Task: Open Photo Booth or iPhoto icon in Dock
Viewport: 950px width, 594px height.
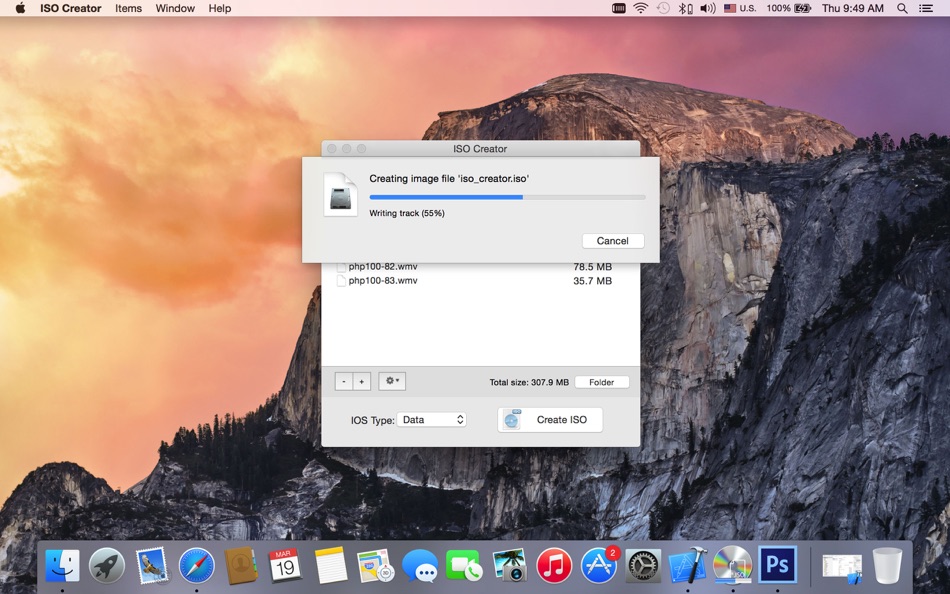Action: click(x=509, y=566)
